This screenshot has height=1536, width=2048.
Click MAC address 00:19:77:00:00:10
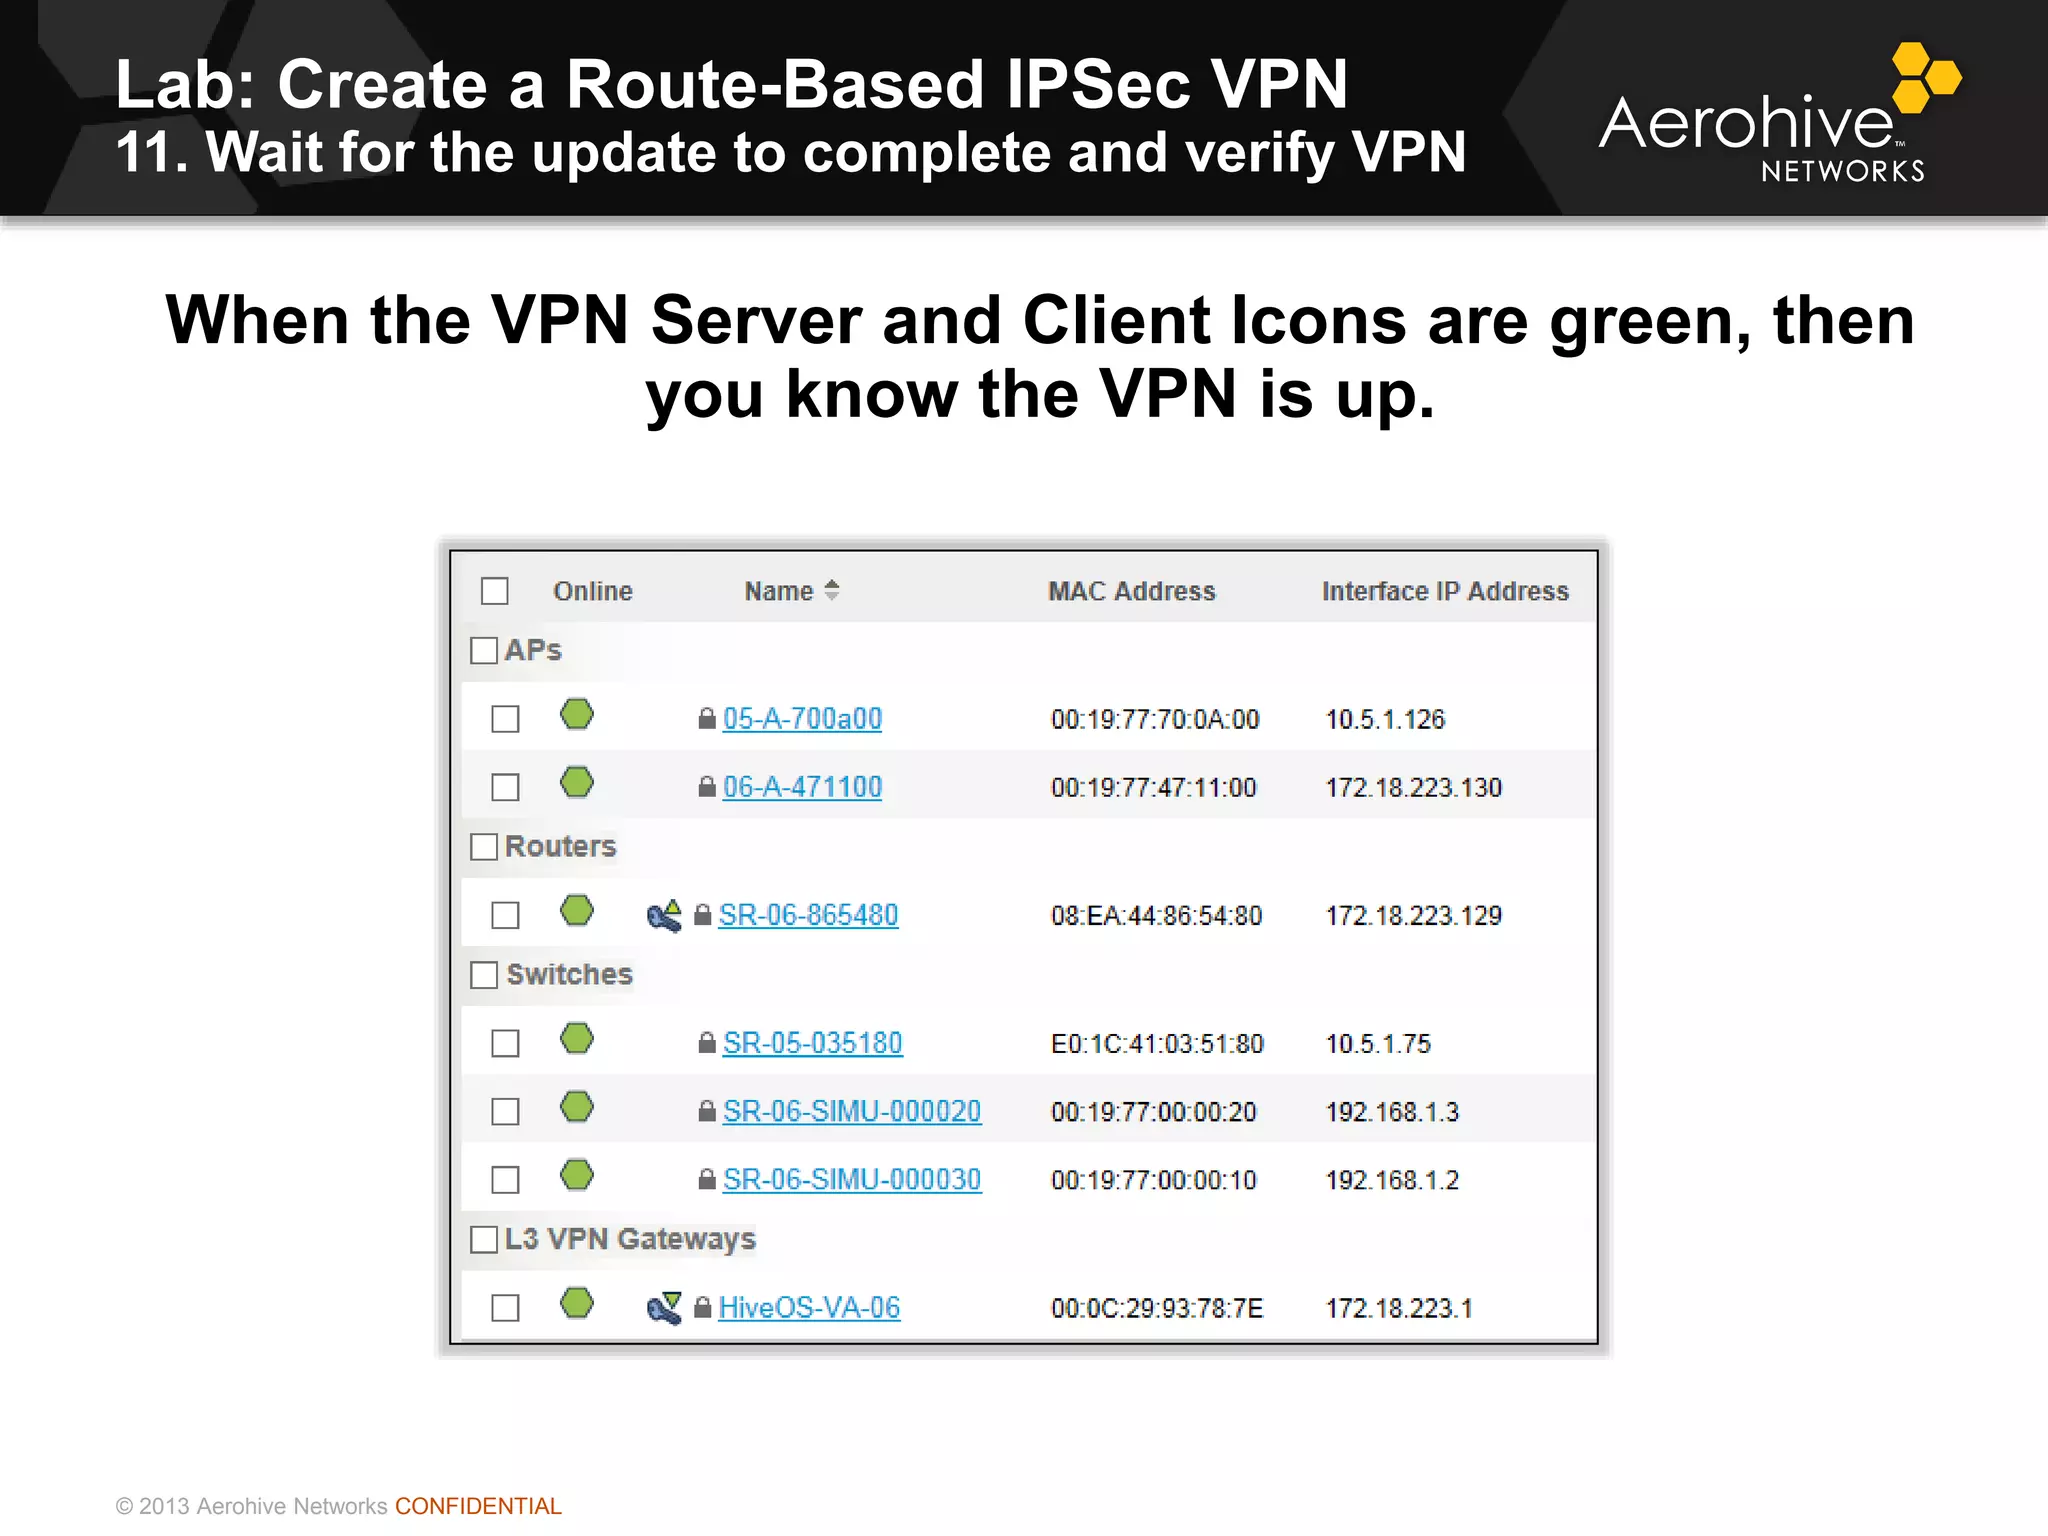point(1153,1179)
